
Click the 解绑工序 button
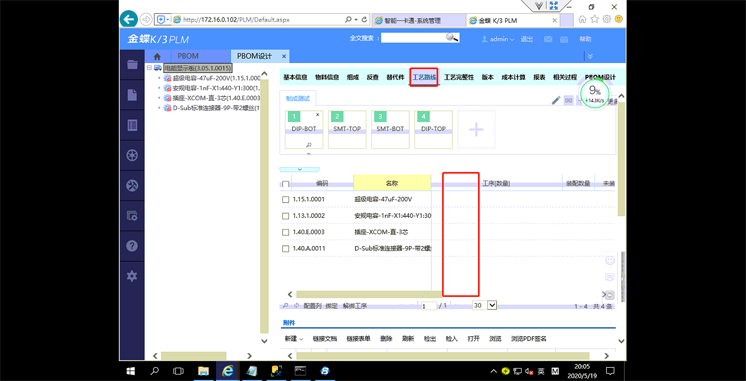click(355, 306)
